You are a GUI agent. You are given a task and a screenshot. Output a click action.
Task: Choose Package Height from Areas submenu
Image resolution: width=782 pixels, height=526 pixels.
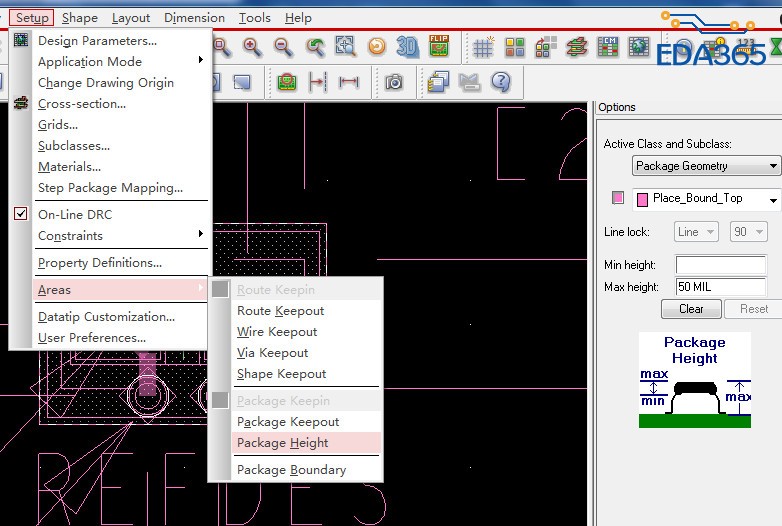pyautogui.click(x=283, y=443)
